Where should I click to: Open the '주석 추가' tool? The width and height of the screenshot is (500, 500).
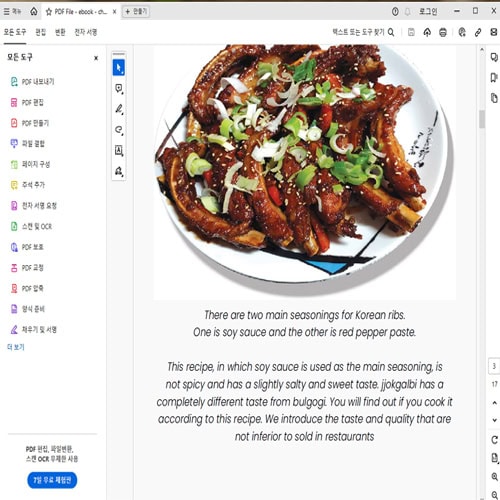click(x=28, y=185)
